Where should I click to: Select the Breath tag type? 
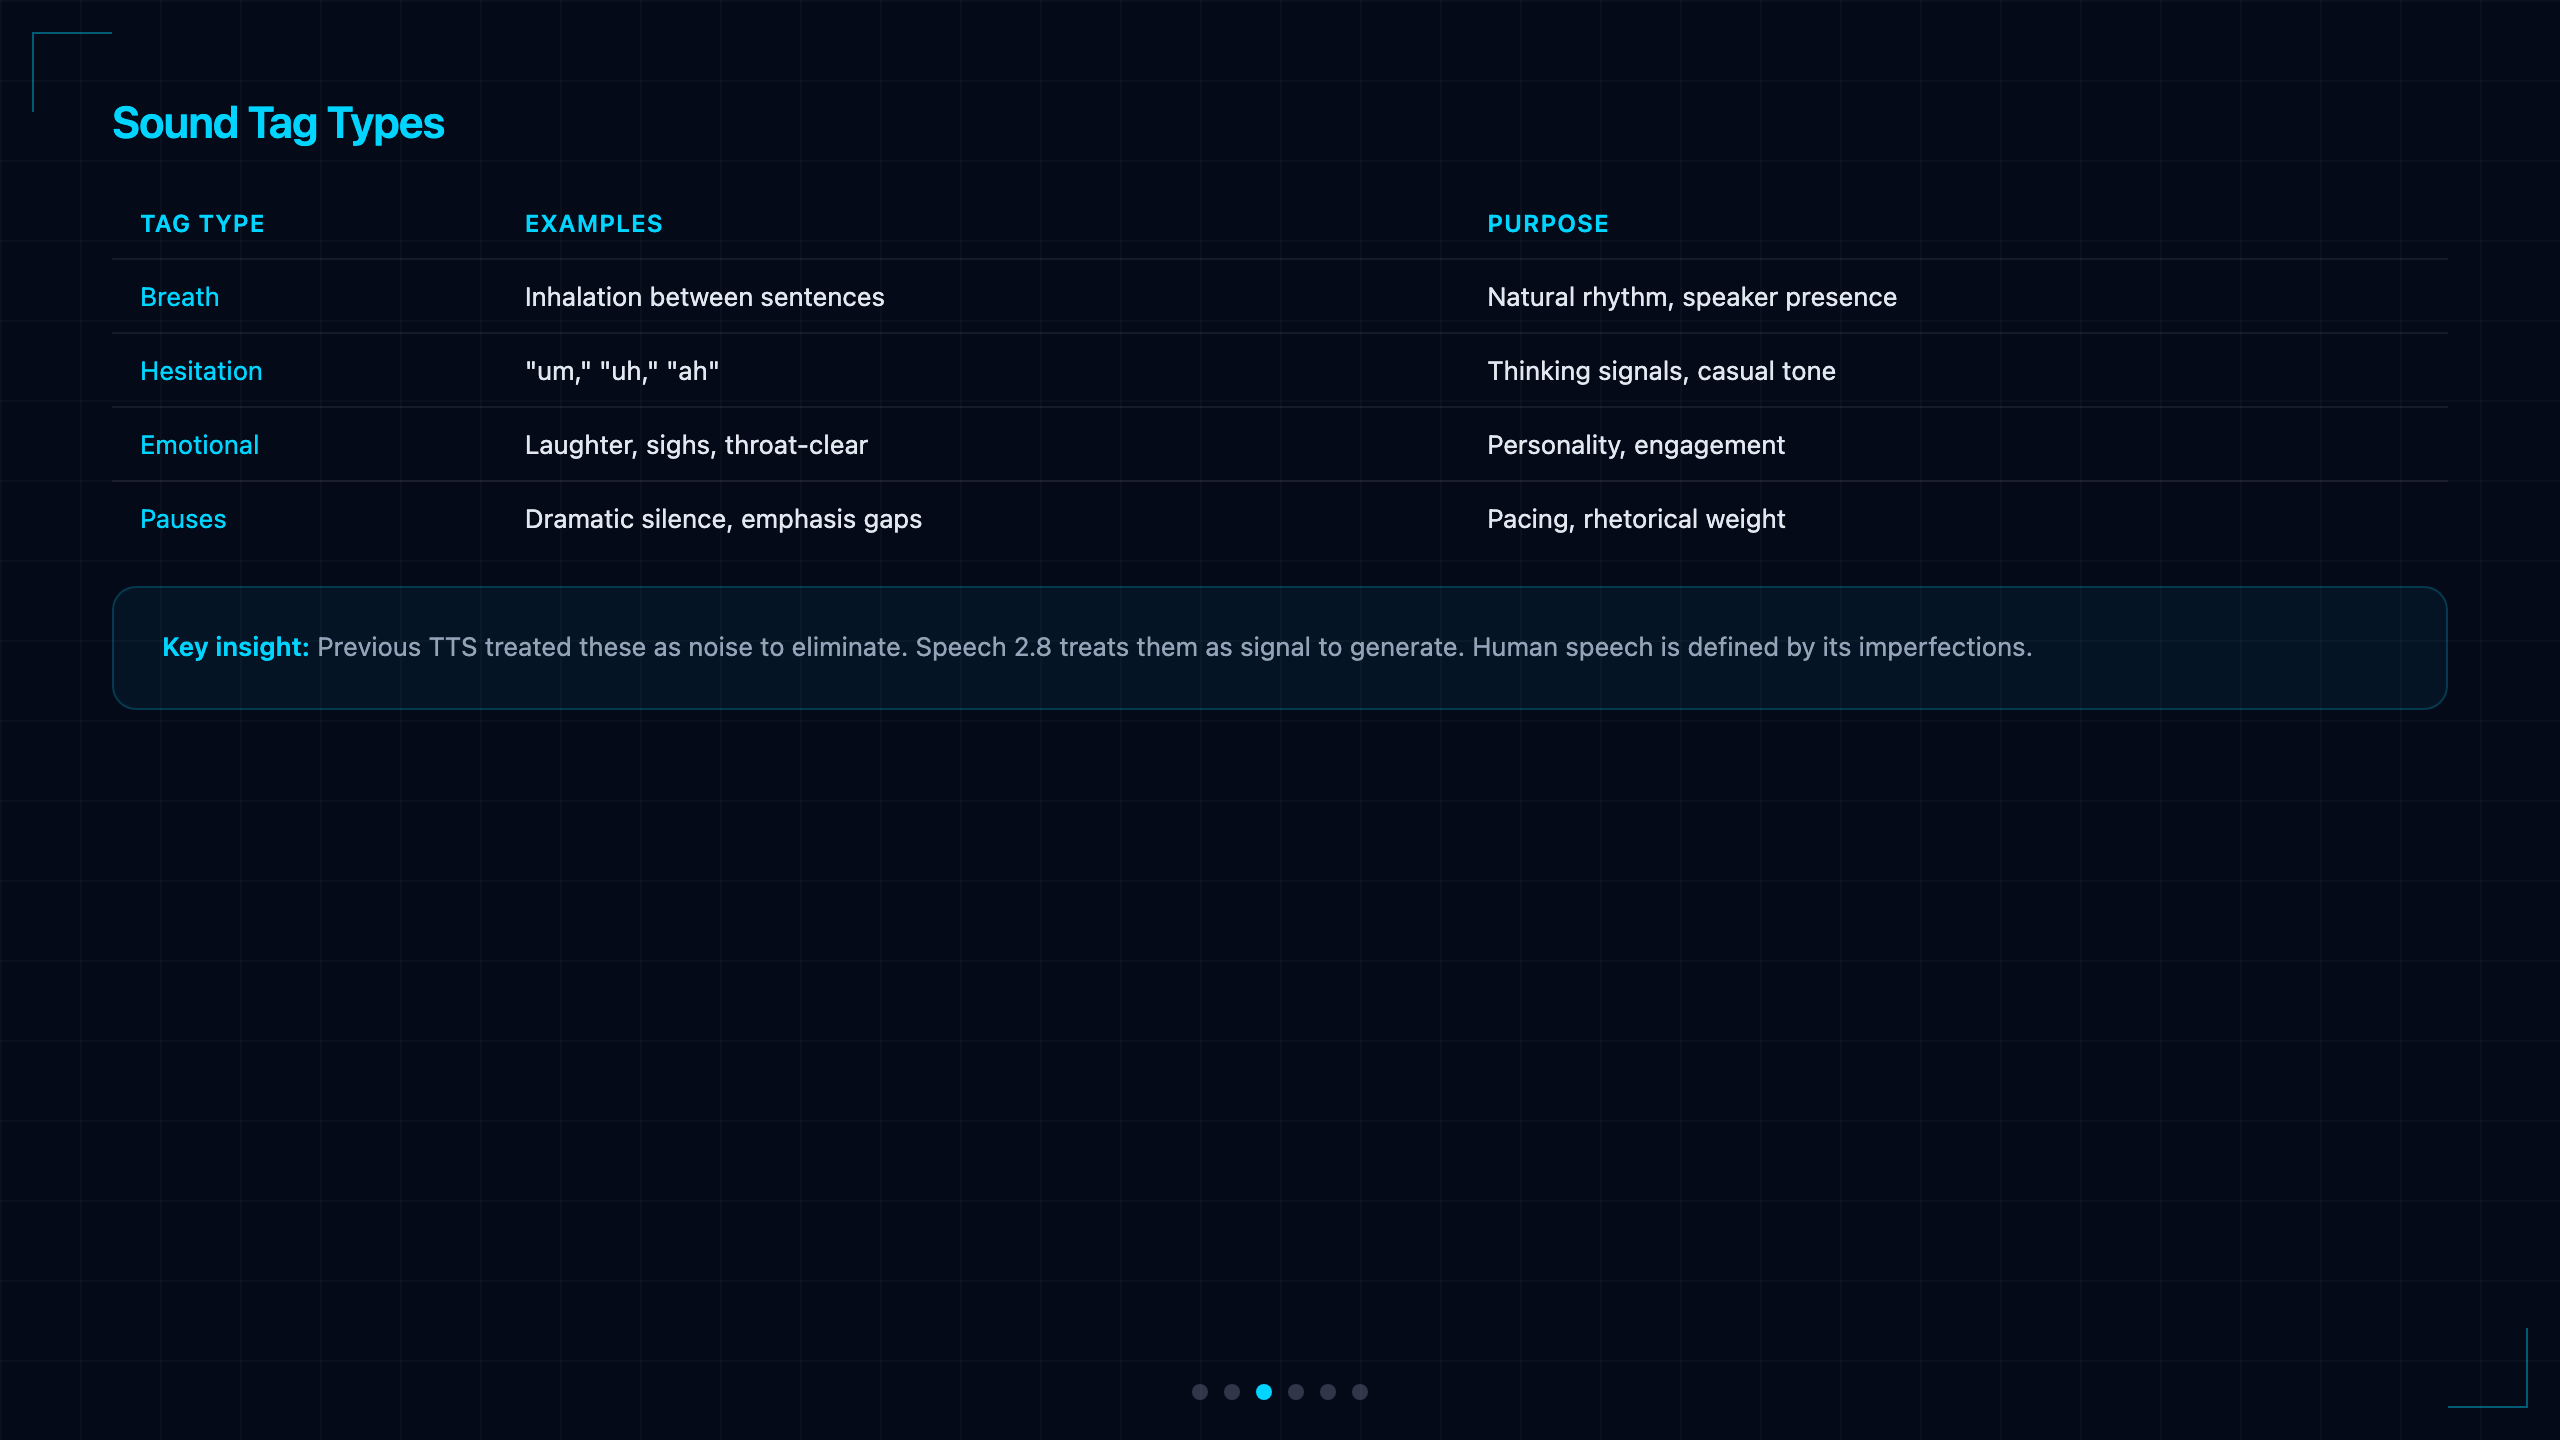pos(180,297)
